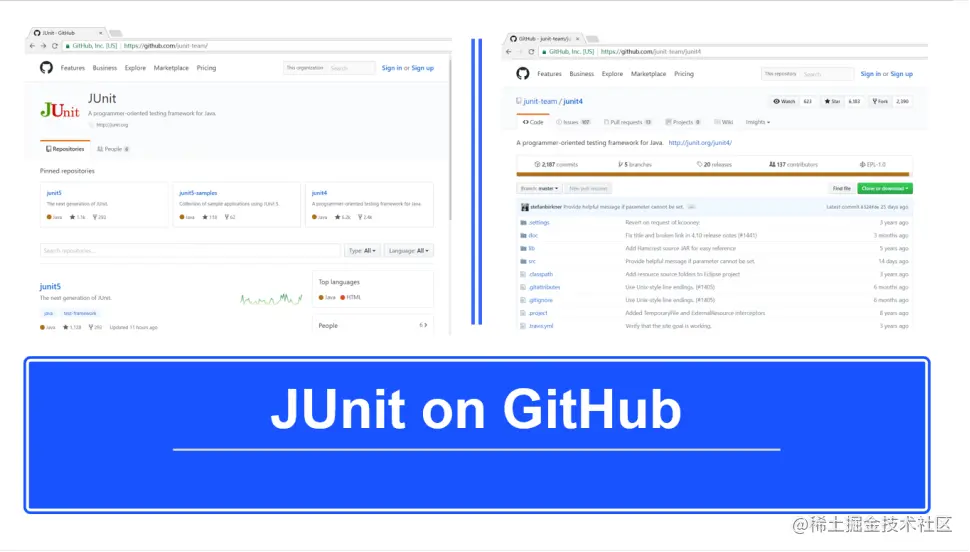The image size is (970, 552).
Task: Click file icon beside .gitattributes row
Action: pos(523,287)
